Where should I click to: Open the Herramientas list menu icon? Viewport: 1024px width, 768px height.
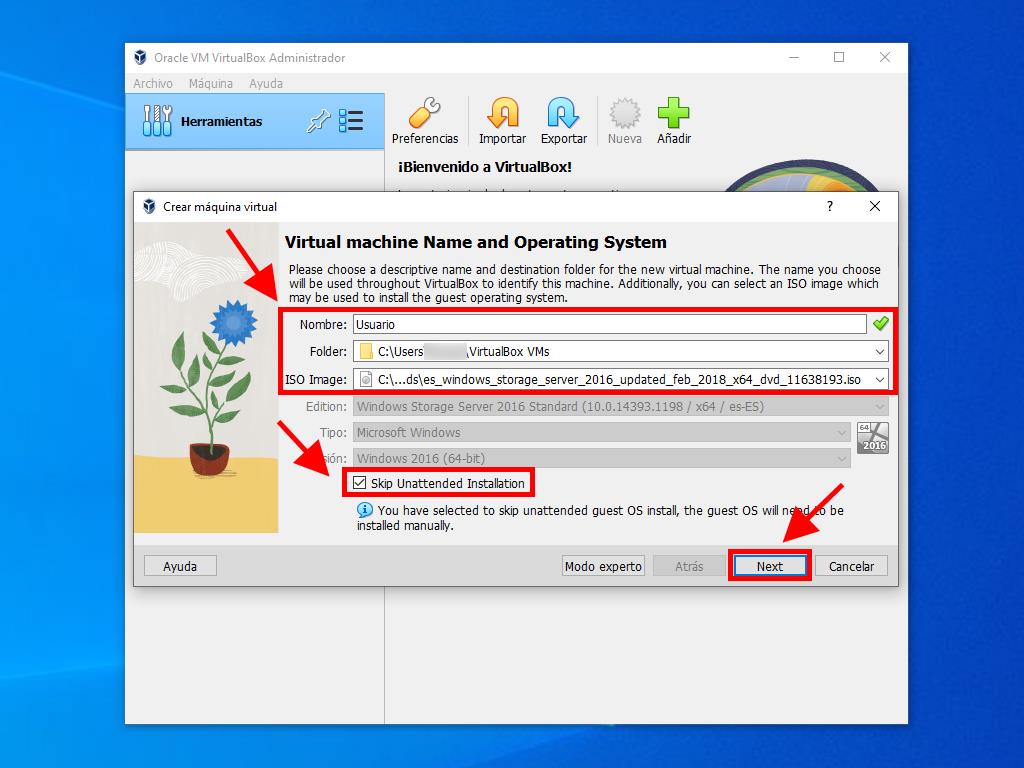pyautogui.click(x=351, y=122)
